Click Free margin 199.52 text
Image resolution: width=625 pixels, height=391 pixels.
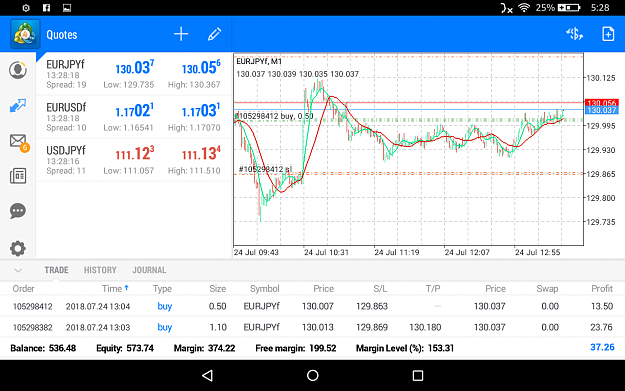(x=295, y=348)
